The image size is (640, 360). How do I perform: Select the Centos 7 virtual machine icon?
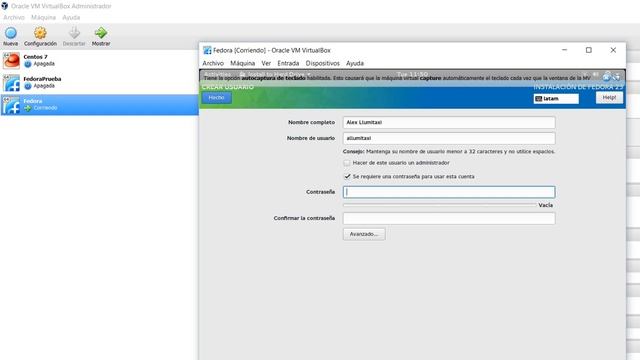click(11, 60)
